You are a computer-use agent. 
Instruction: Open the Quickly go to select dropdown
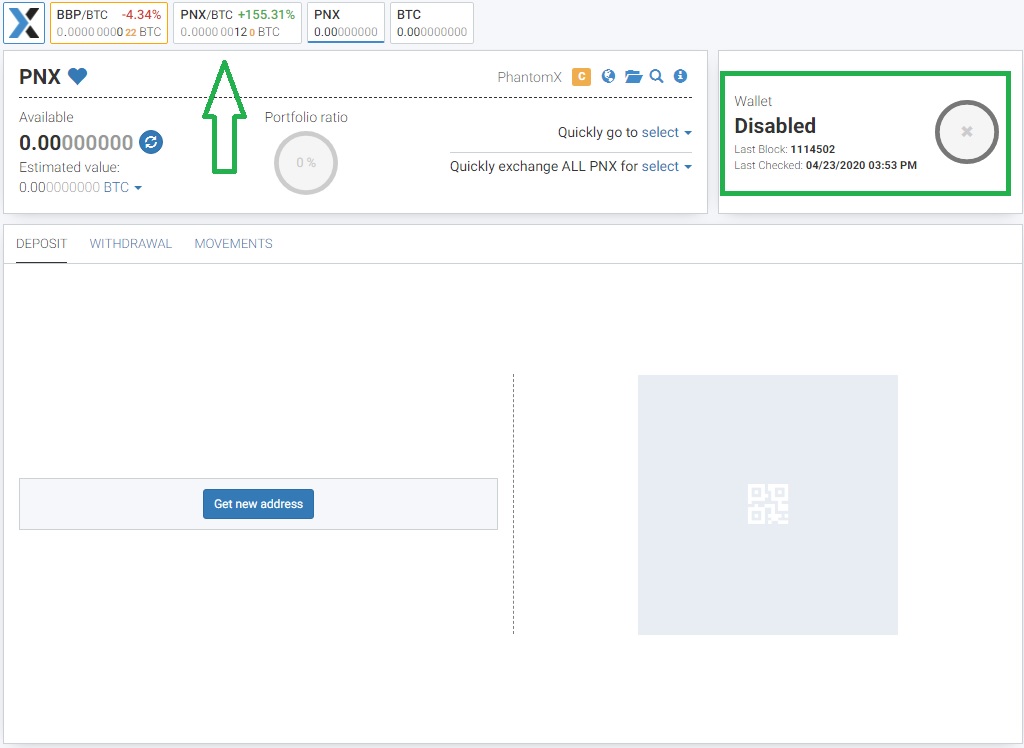[x=667, y=133]
